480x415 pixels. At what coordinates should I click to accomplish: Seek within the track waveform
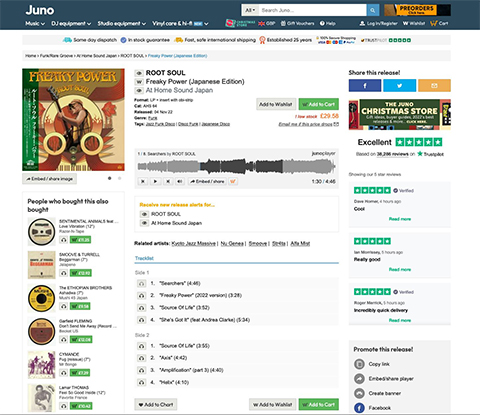tap(236, 166)
